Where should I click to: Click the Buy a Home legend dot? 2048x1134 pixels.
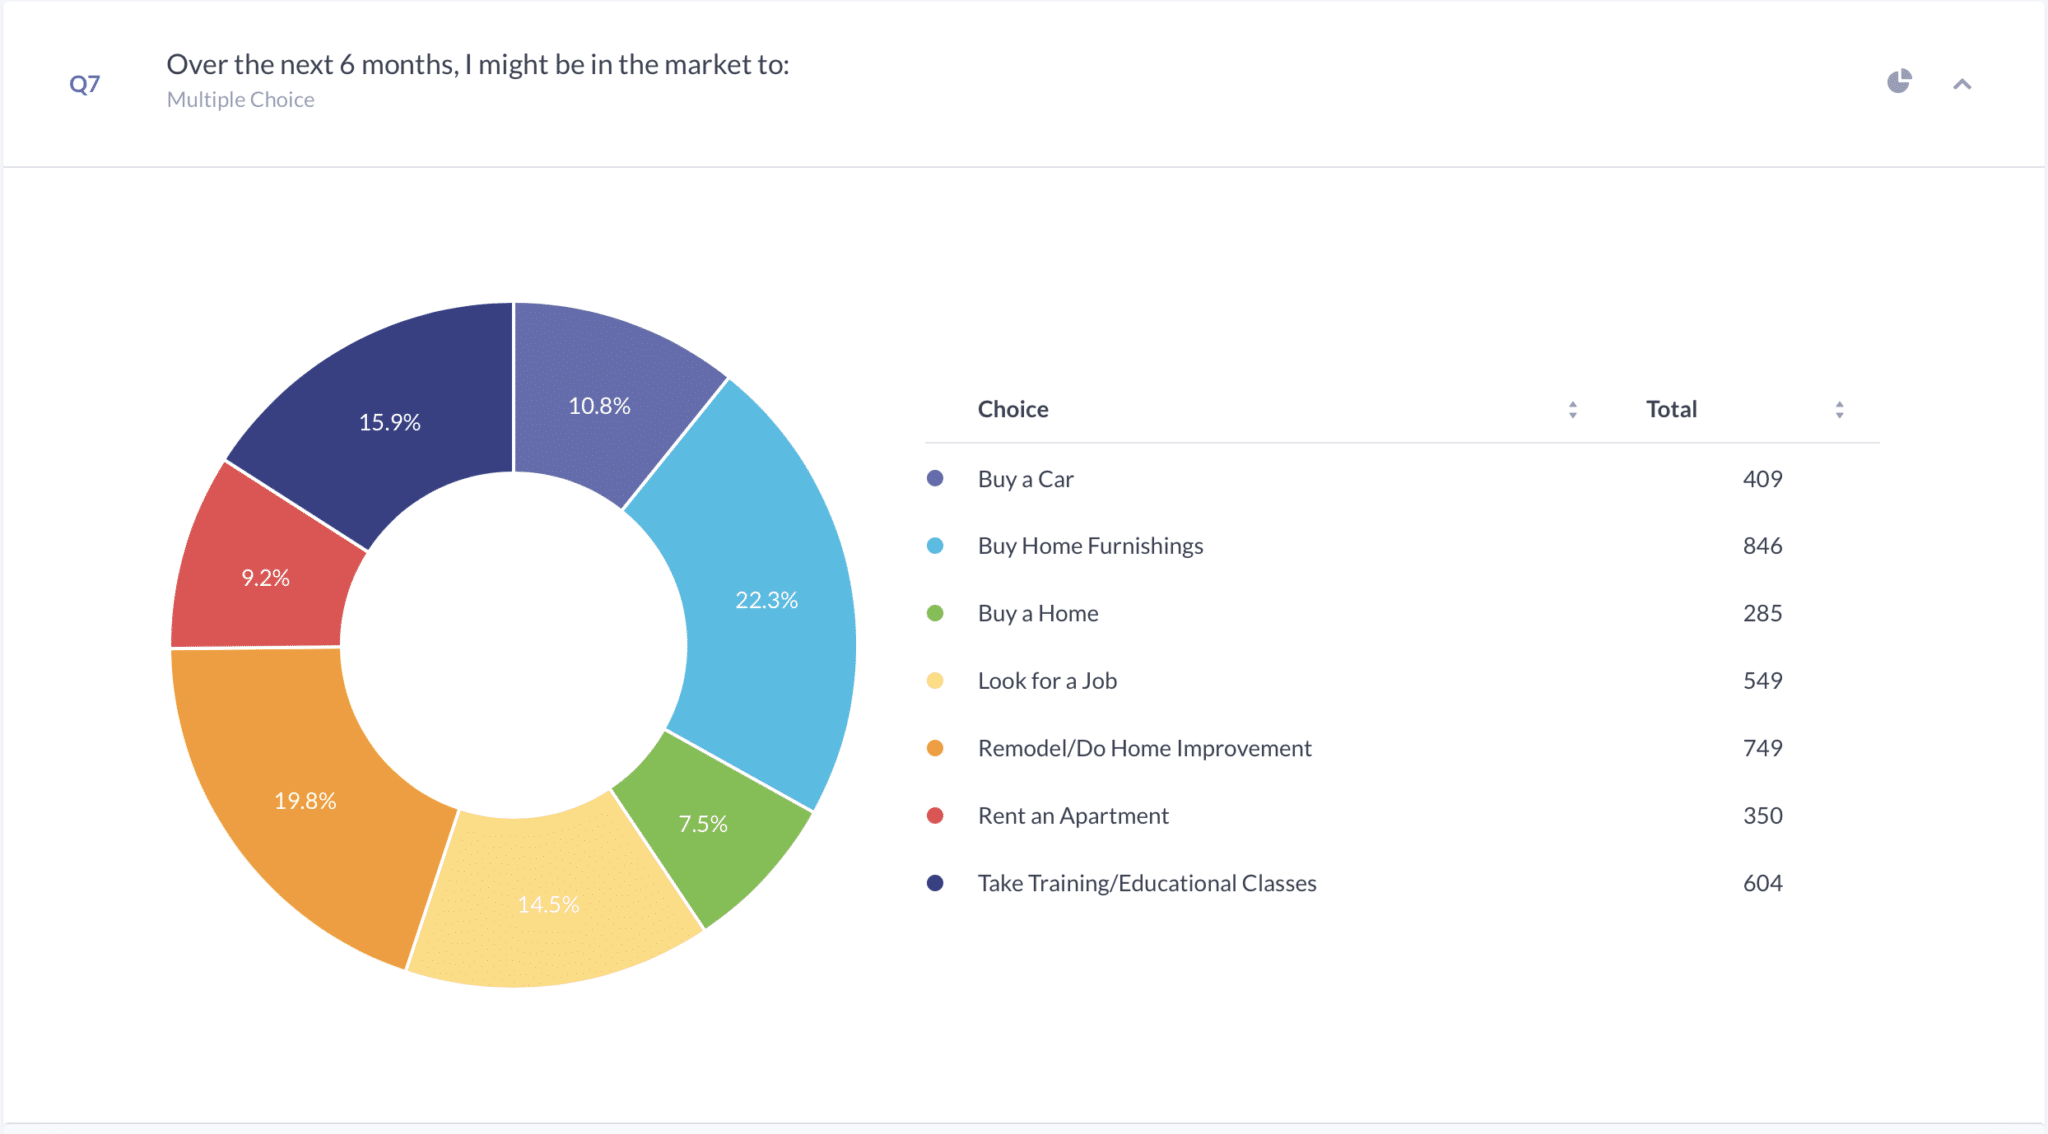[935, 613]
